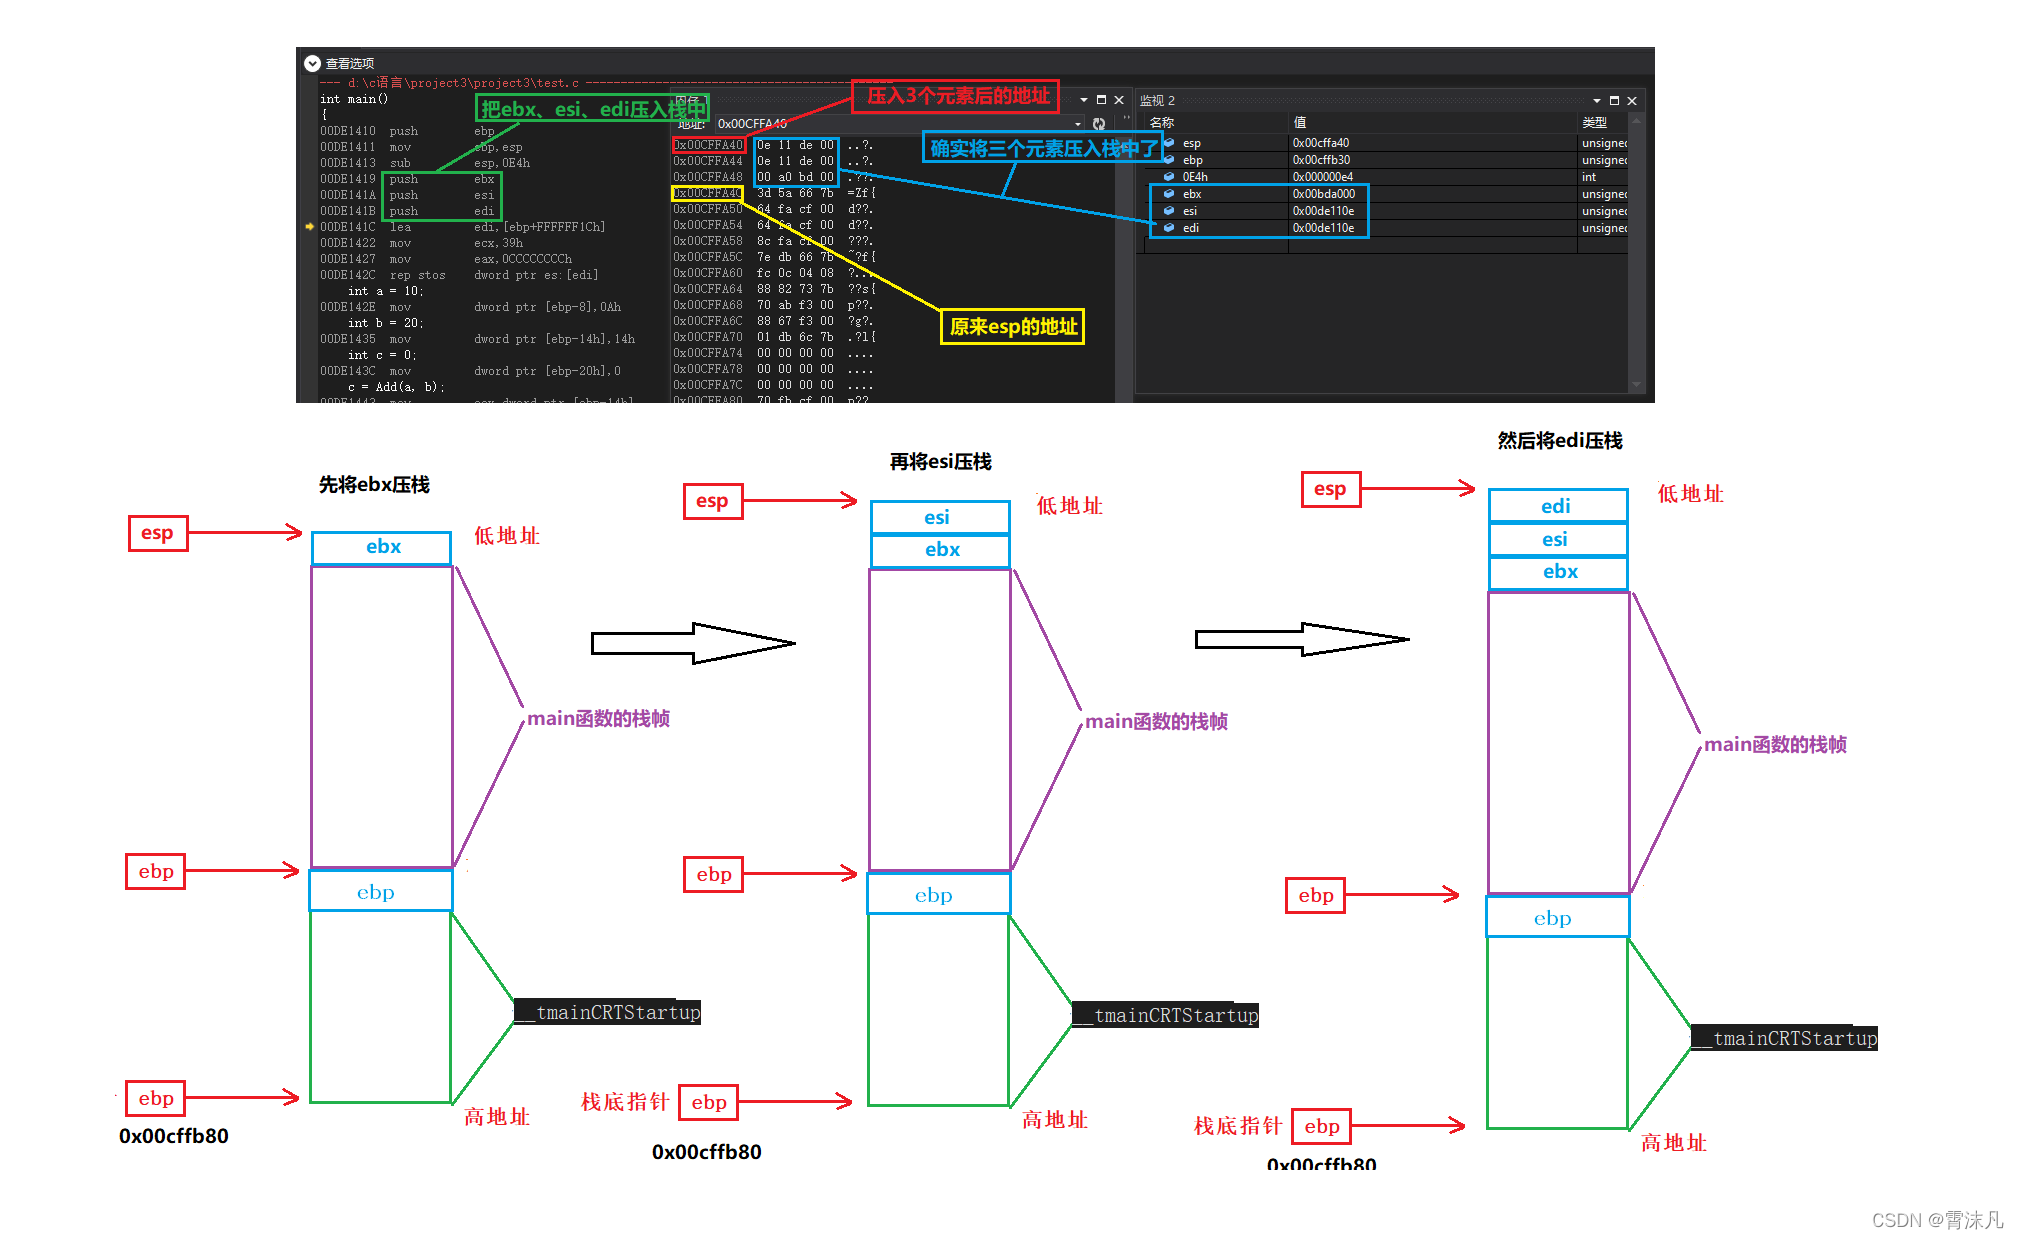Click the esp variable icon in watch
Image resolution: width=2019 pixels, height=1239 pixels.
1168,143
